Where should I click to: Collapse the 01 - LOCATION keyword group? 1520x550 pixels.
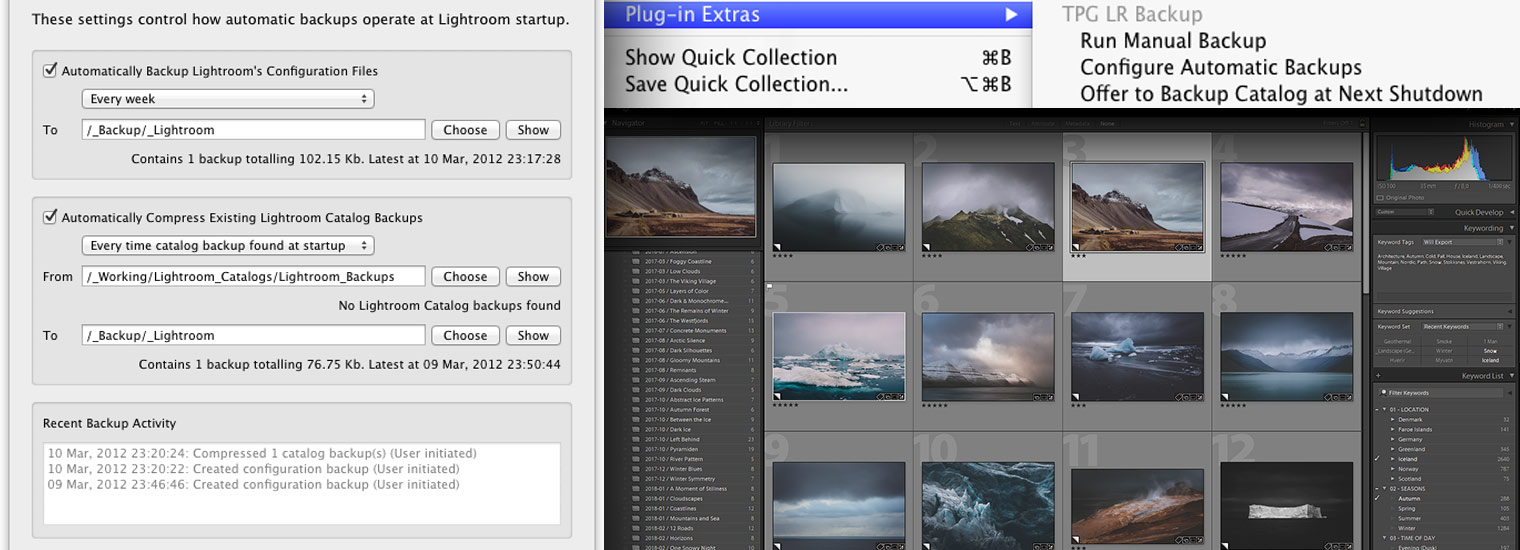point(1384,410)
